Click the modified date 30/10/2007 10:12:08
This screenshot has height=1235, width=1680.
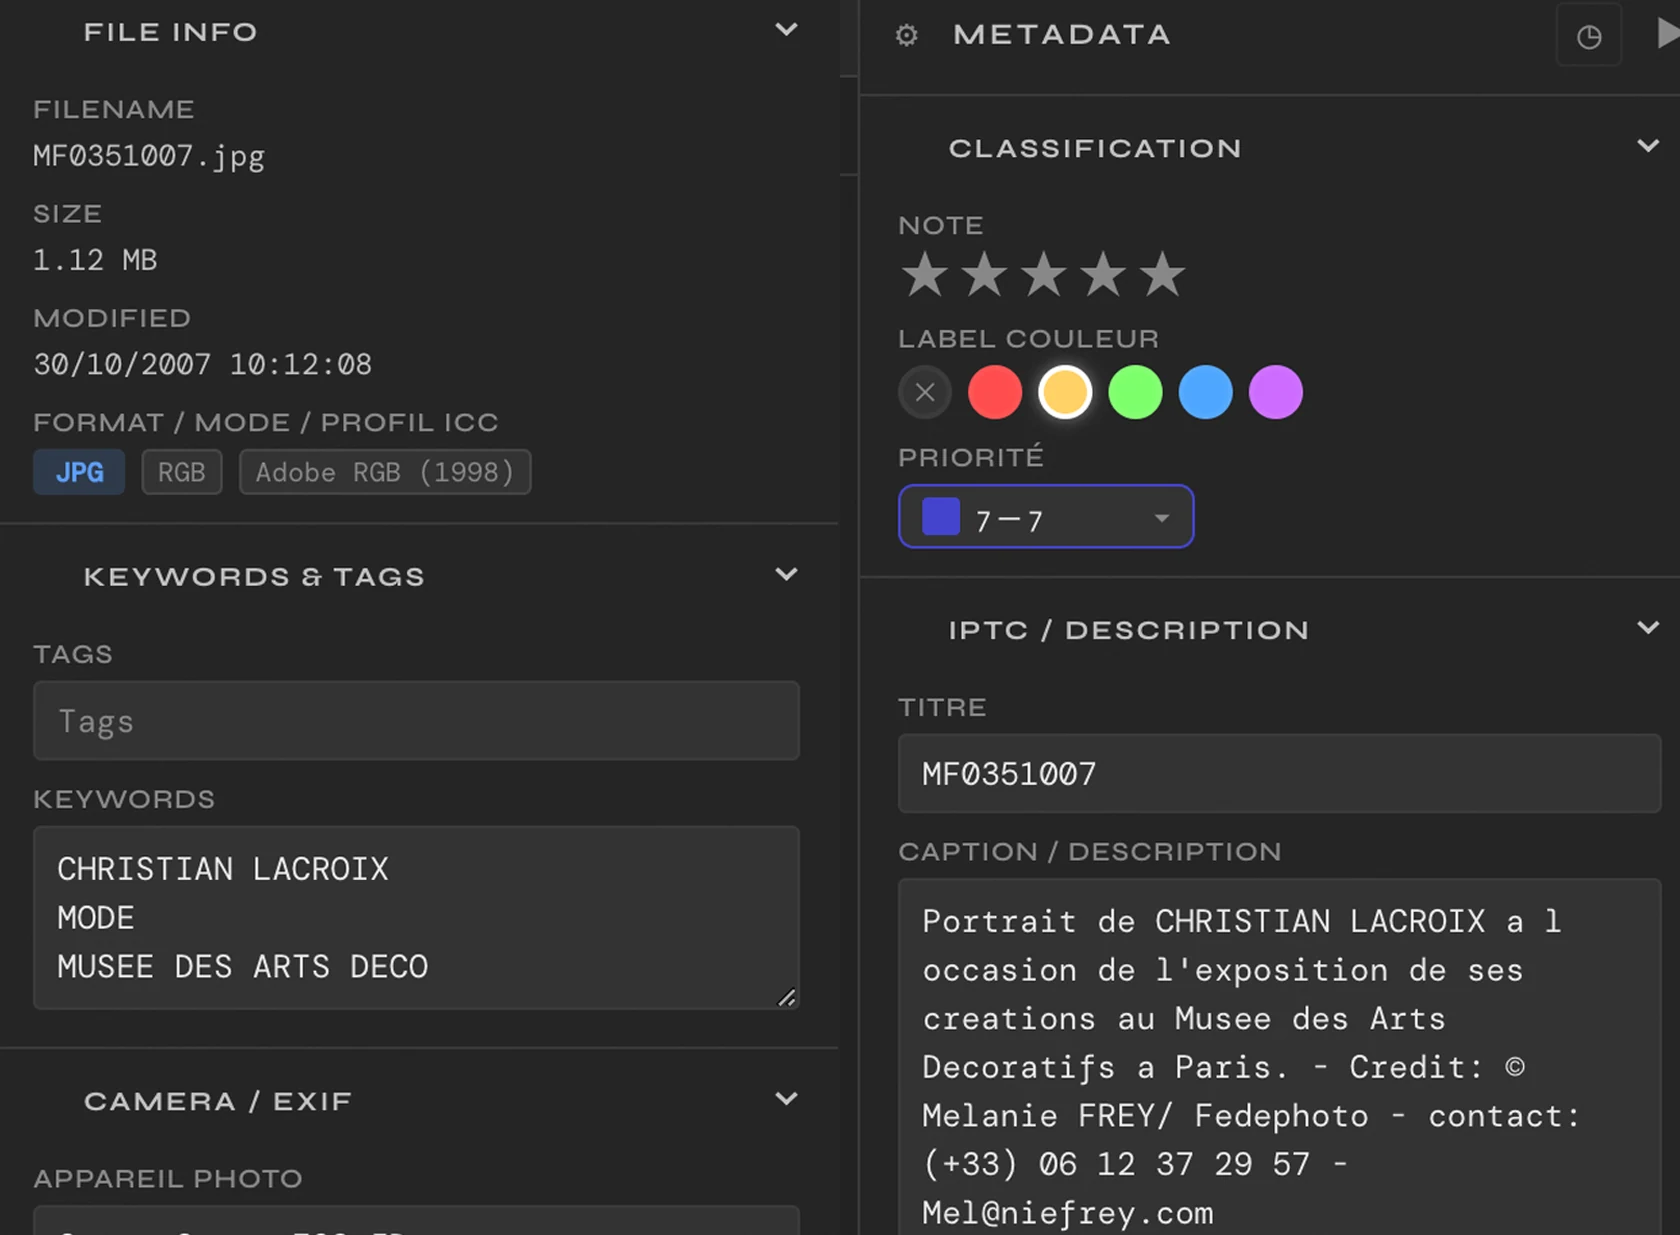(202, 364)
